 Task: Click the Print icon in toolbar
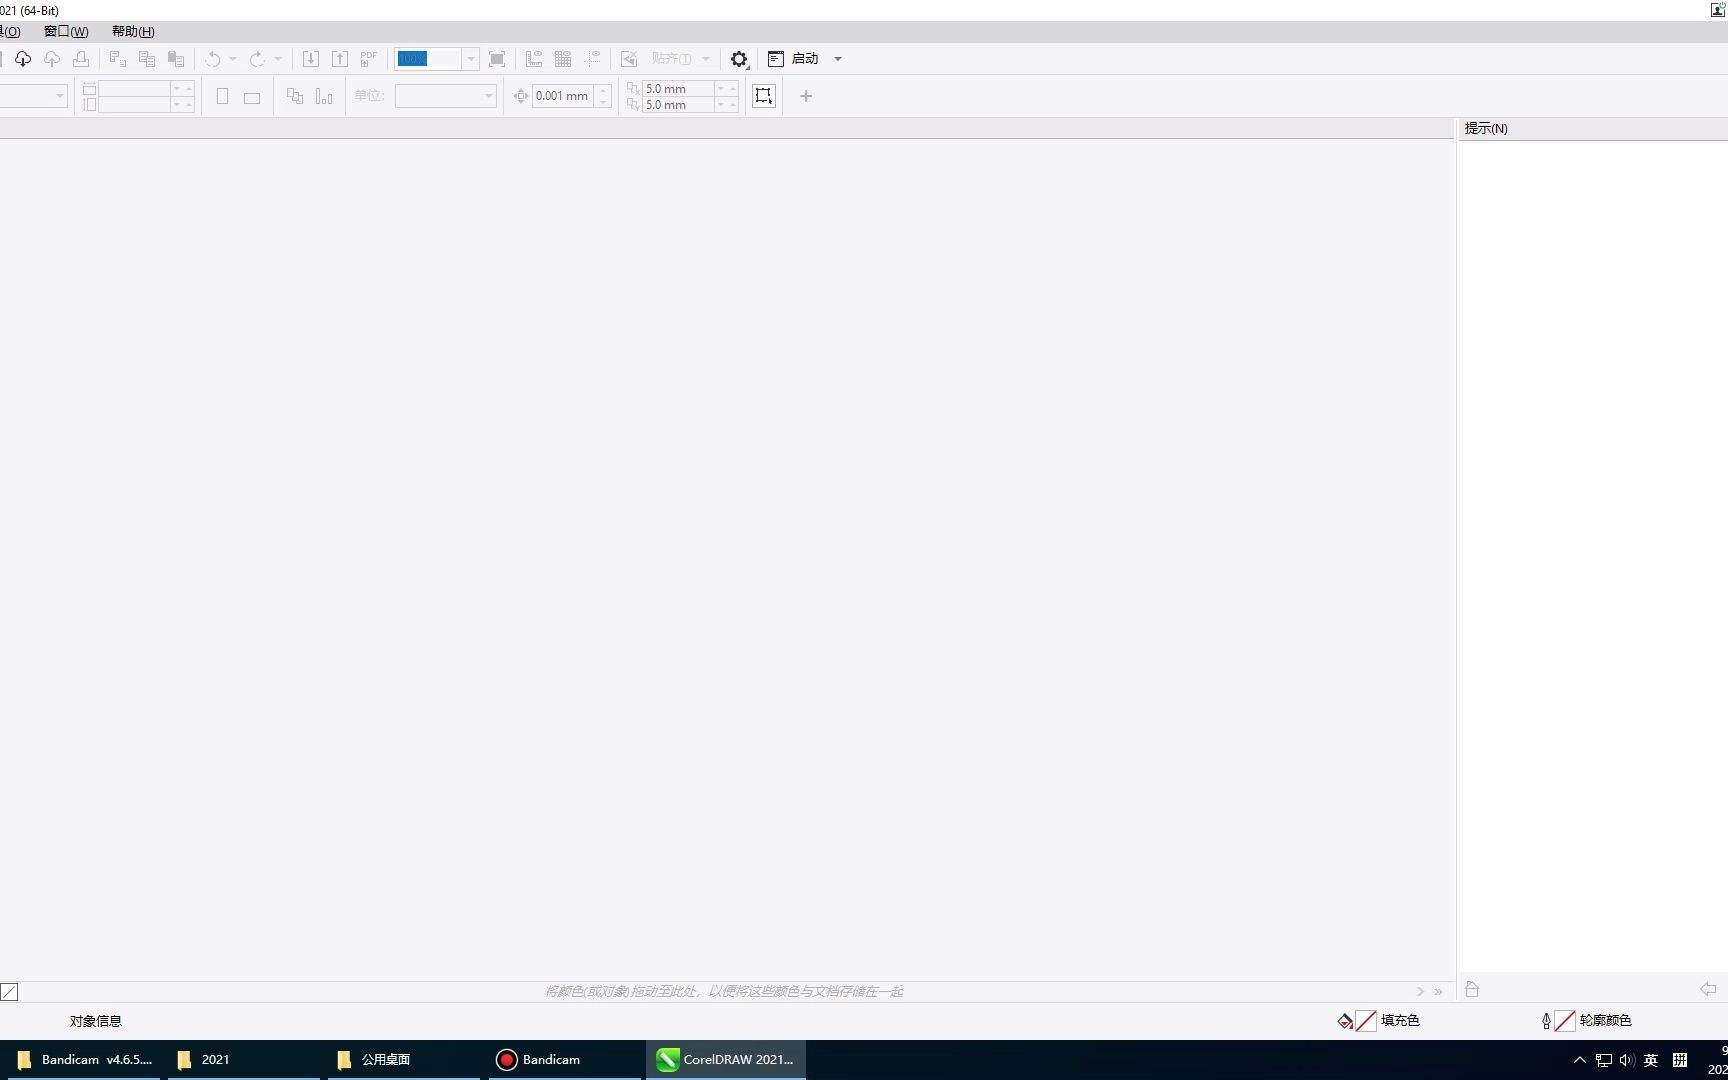tap(81, 59)
